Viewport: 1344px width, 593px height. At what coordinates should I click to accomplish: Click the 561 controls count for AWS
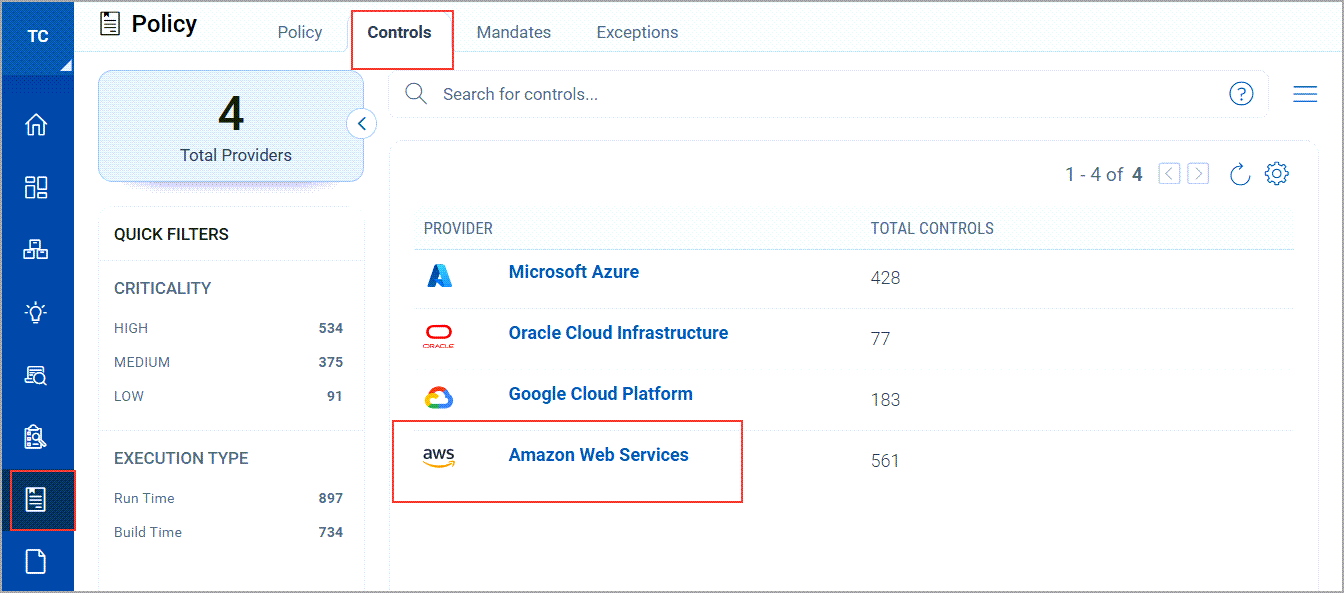click(x=886, y=461)
